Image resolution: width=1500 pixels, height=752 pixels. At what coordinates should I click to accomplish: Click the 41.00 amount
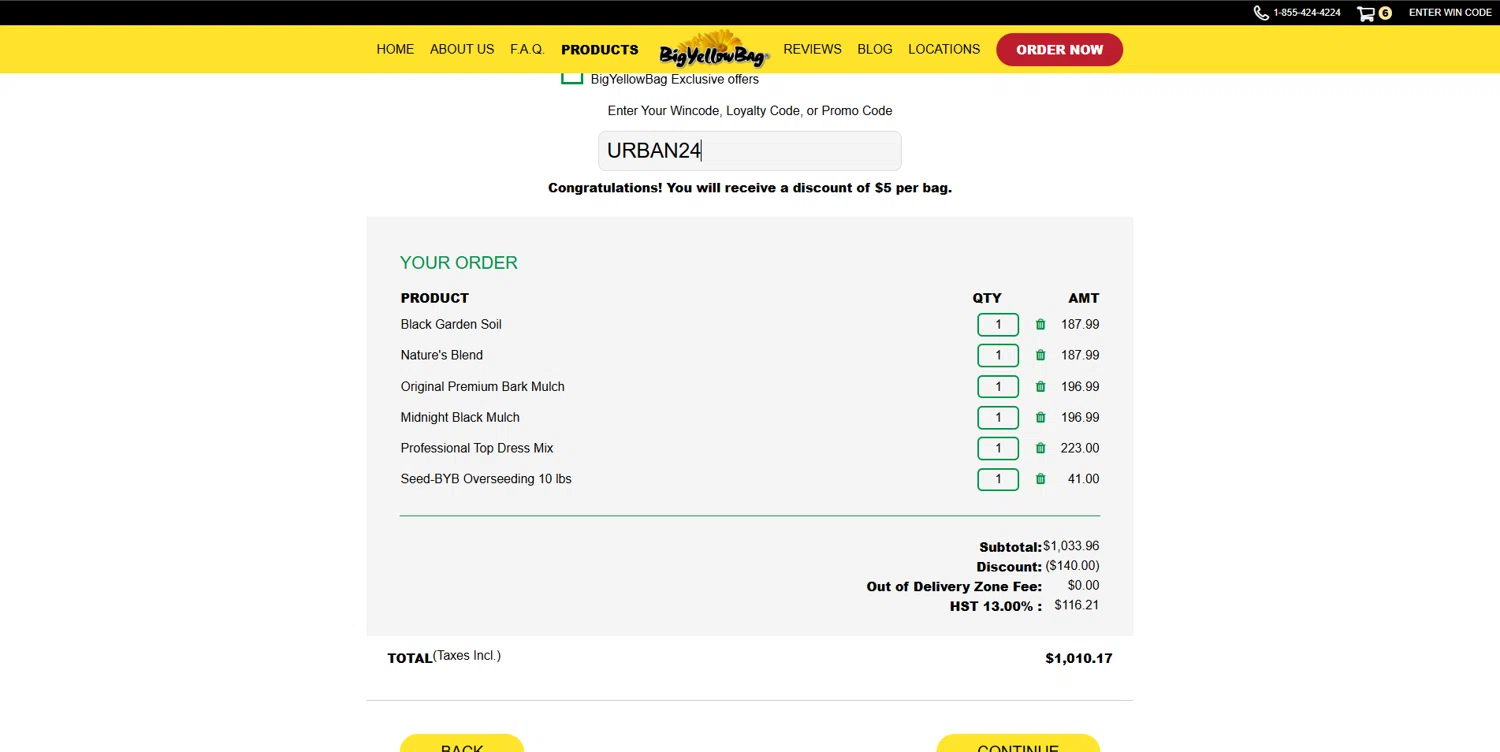pos(1083,479)
